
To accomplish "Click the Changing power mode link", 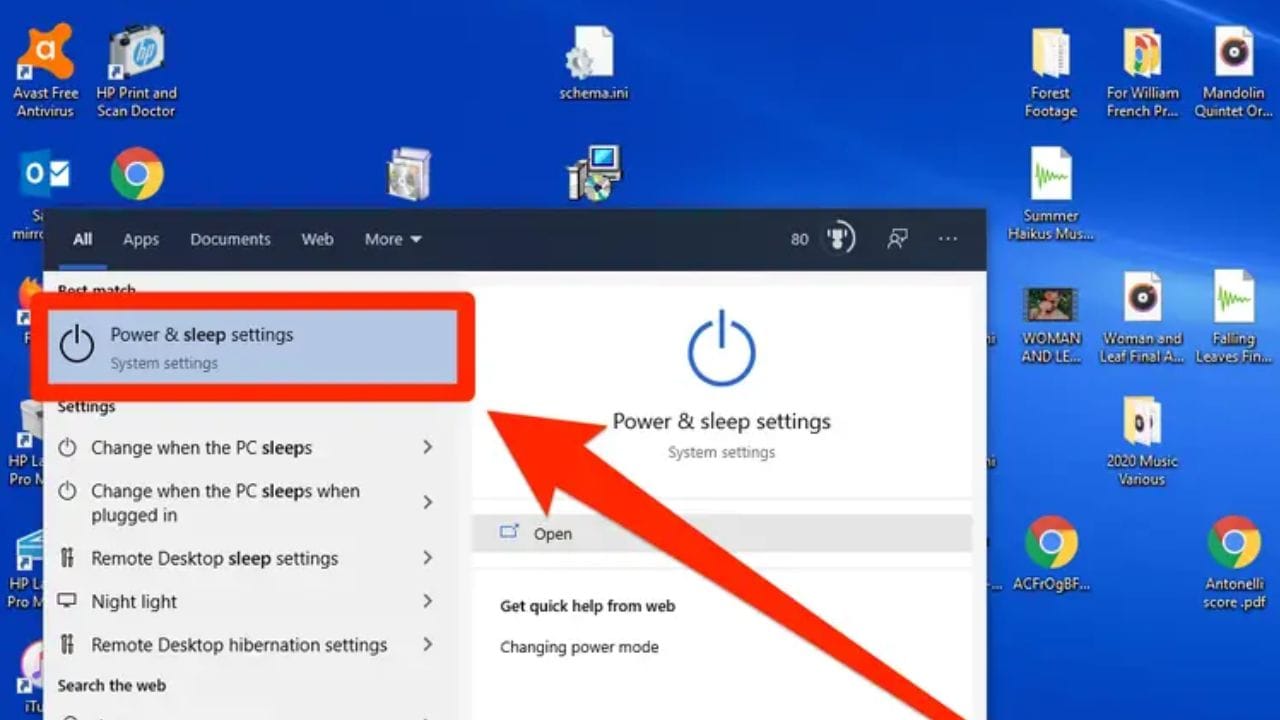I will pyautogui.click(x=579, y=647).
